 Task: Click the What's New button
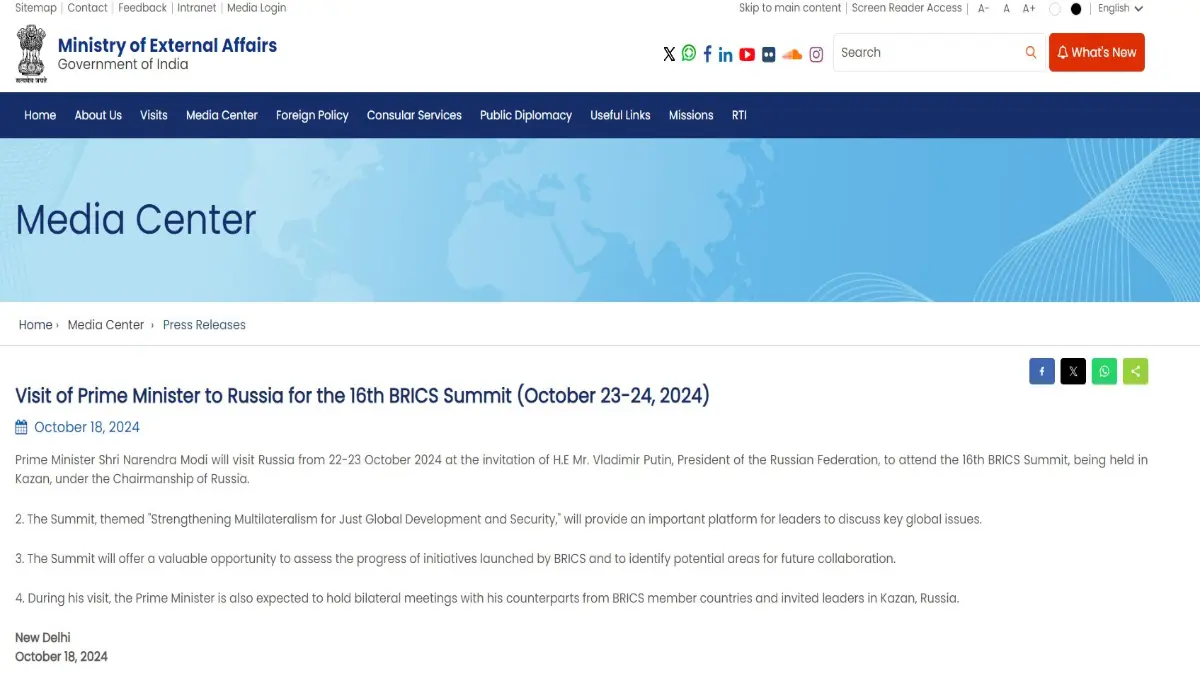[1096, 53]
